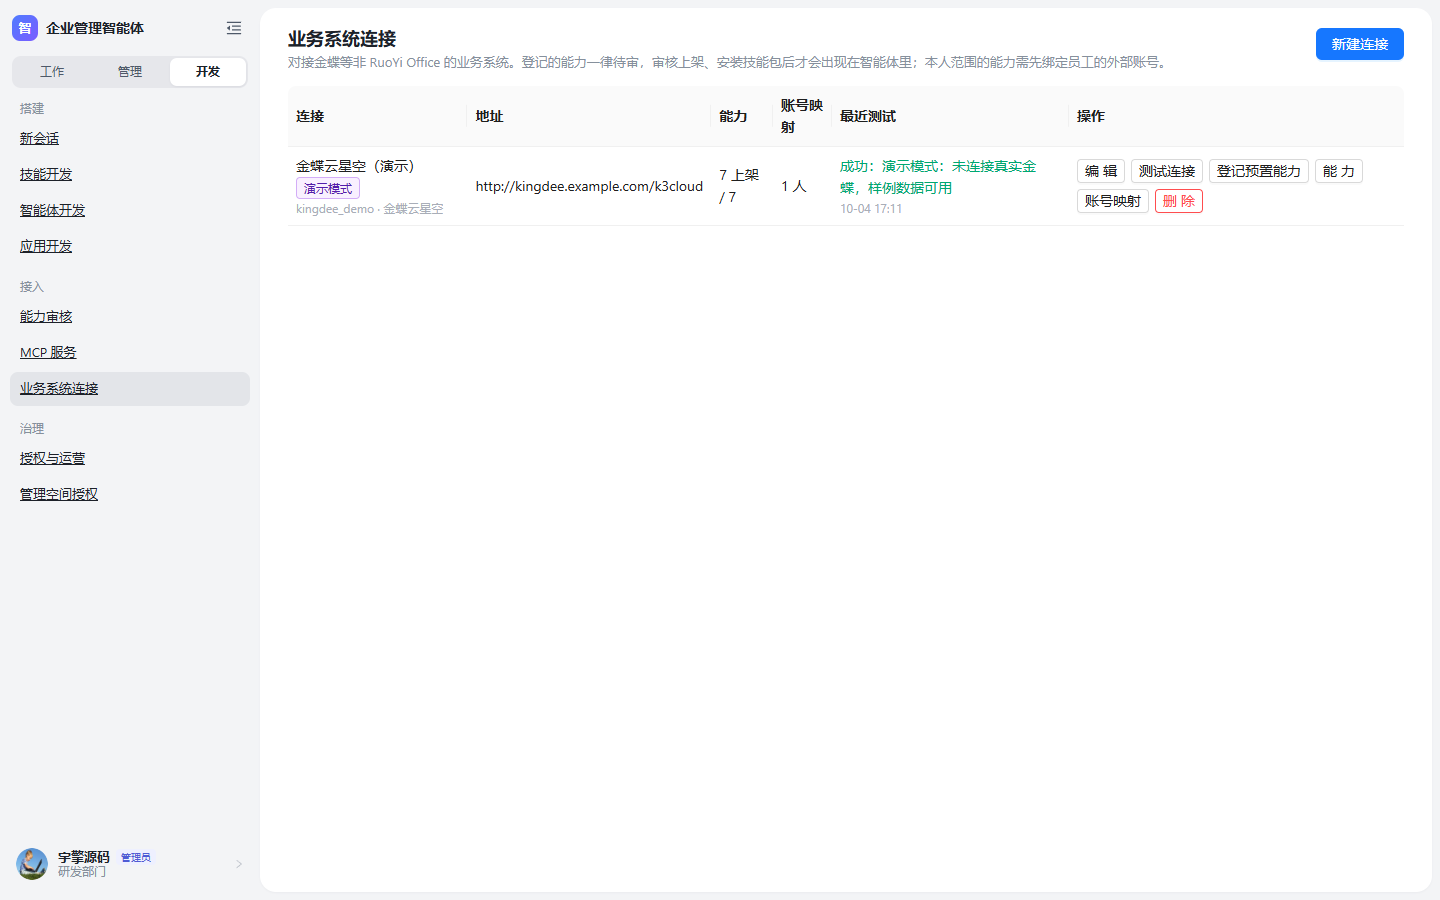Select 业务系统连接 in sidebar
1440x900 pixels.
(130, 389)
